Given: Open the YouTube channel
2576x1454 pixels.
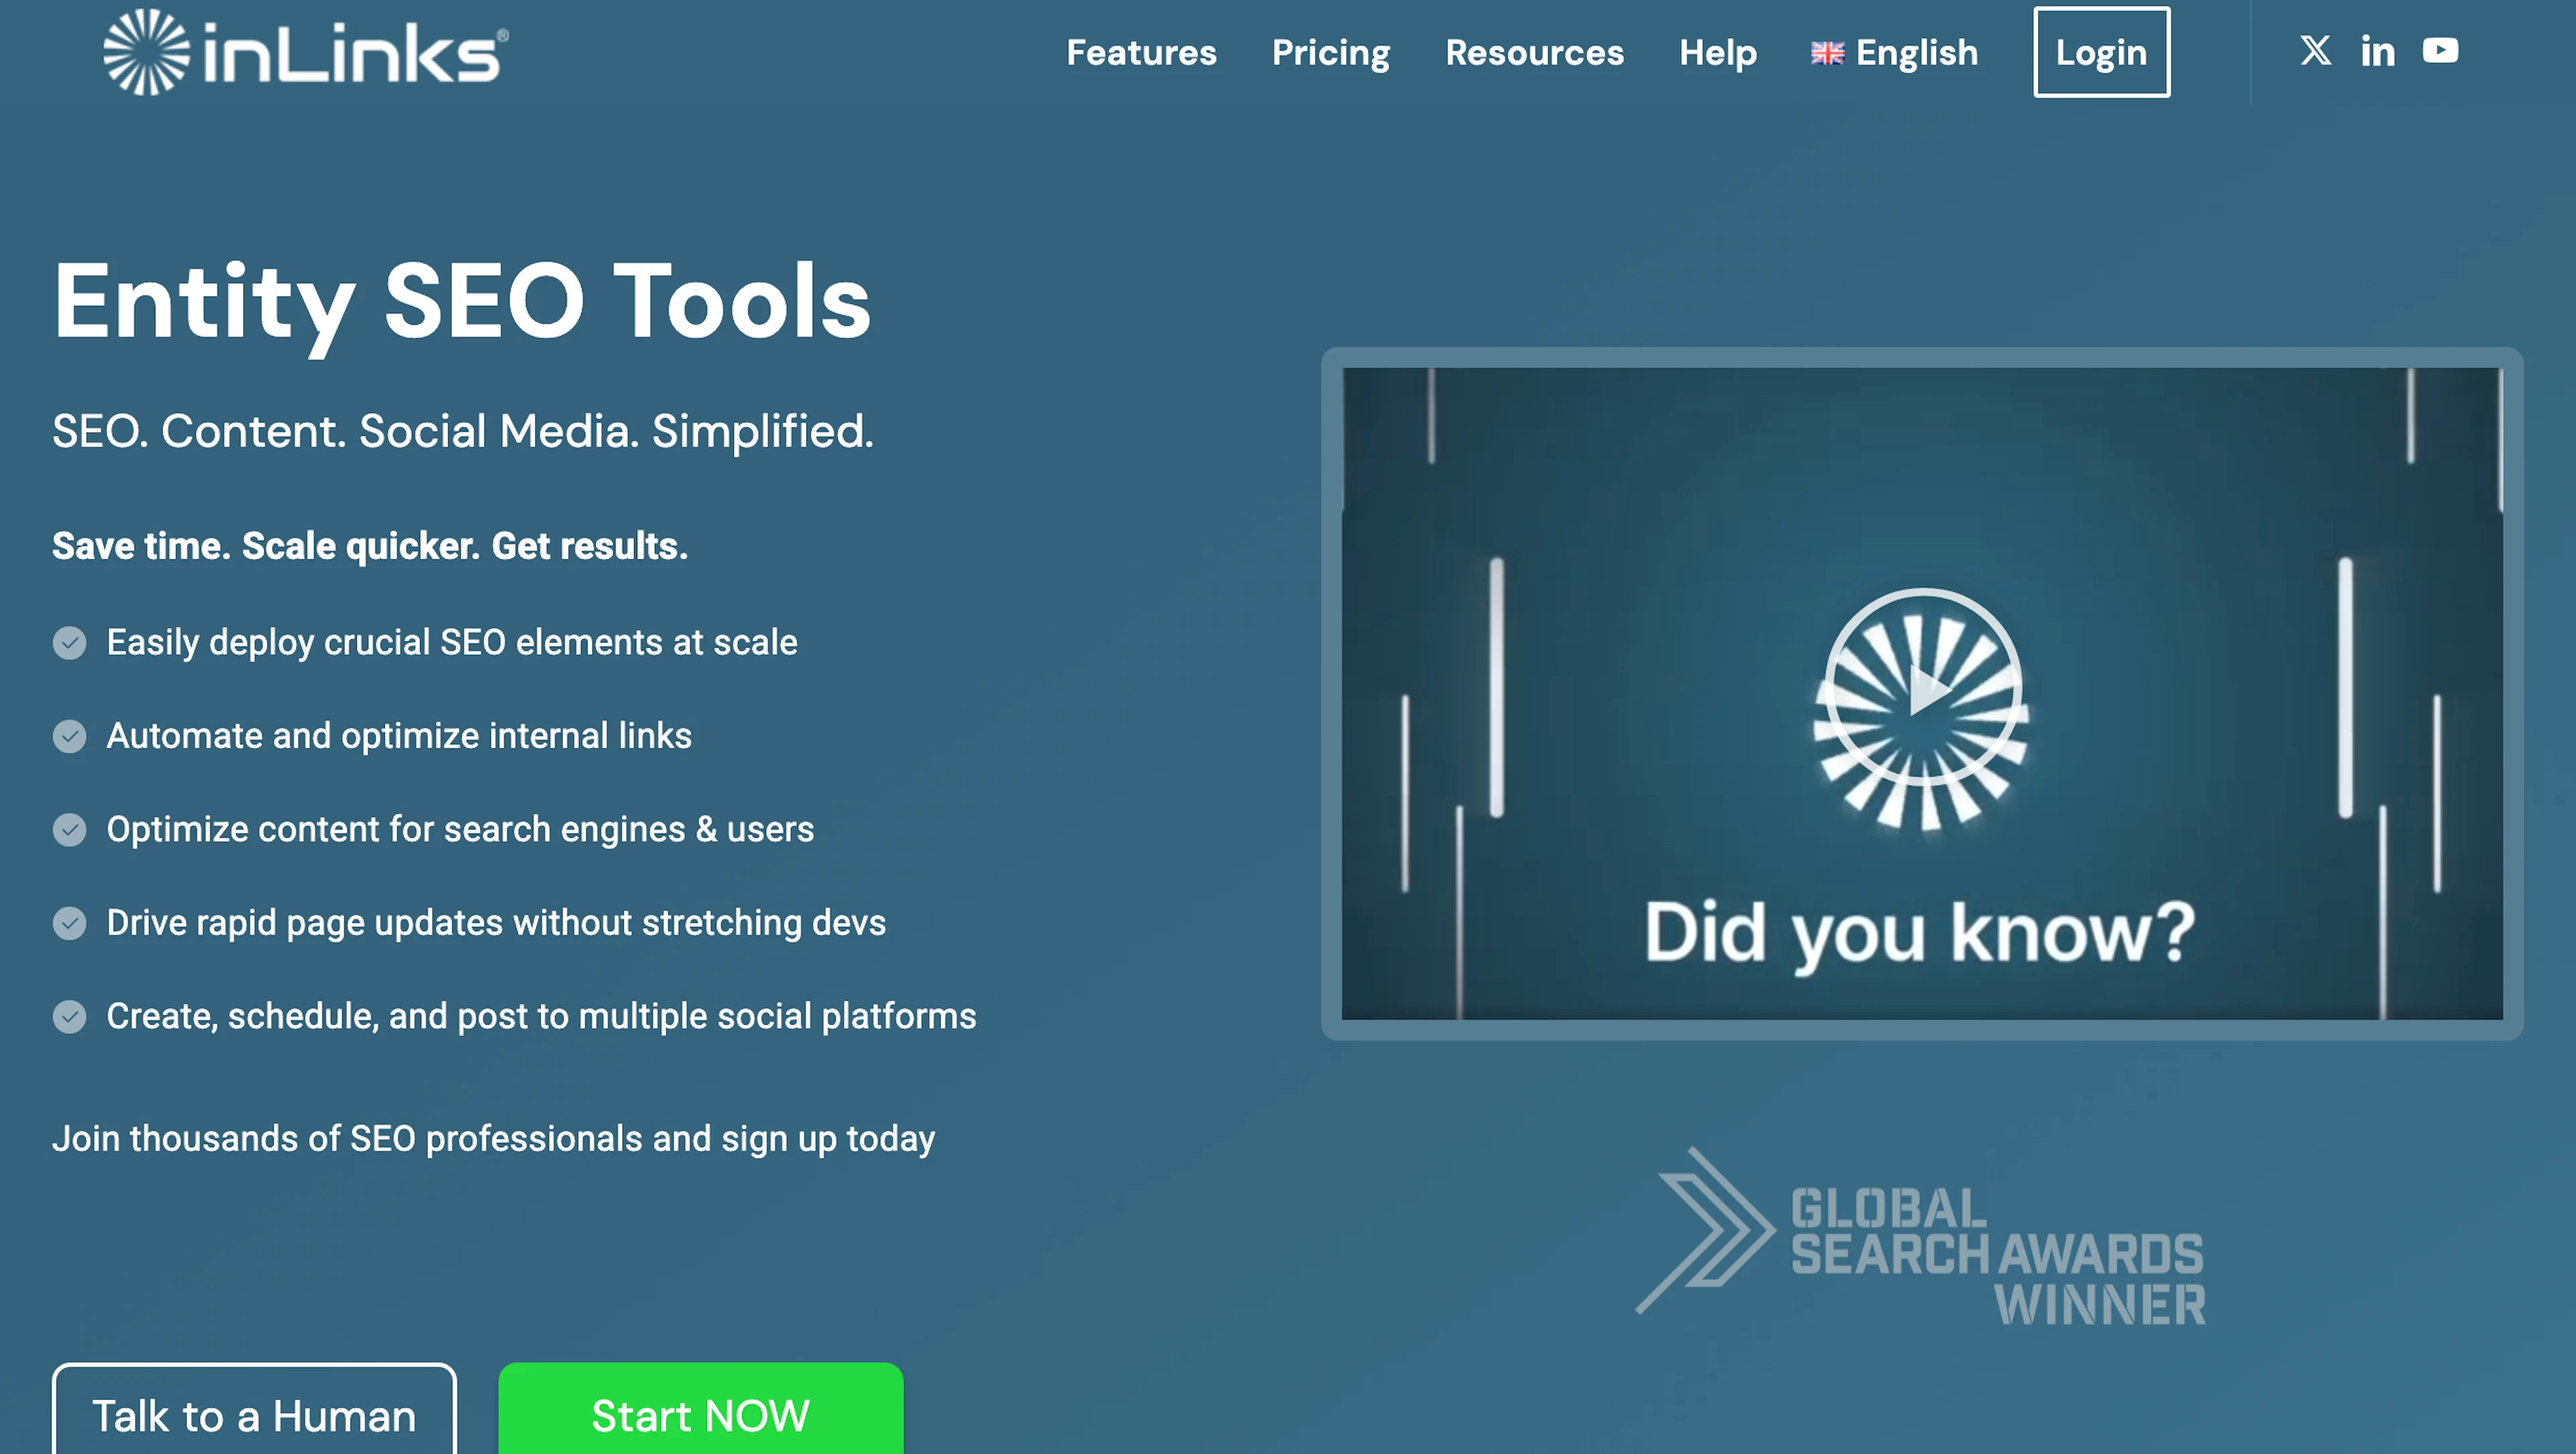Looking at the screenshot, I should [x=2441, y=51].
